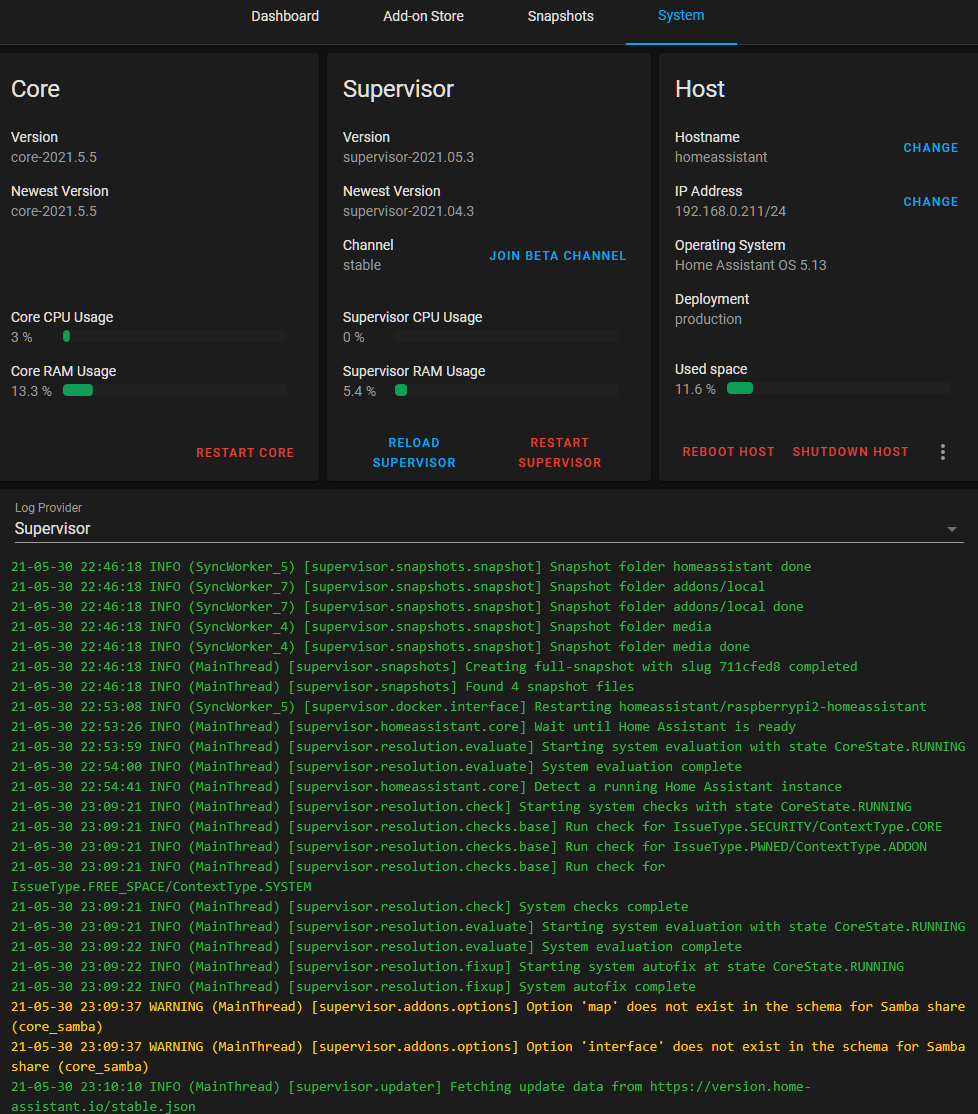Click the 13.3 % Core RAM value

point(31,391)
